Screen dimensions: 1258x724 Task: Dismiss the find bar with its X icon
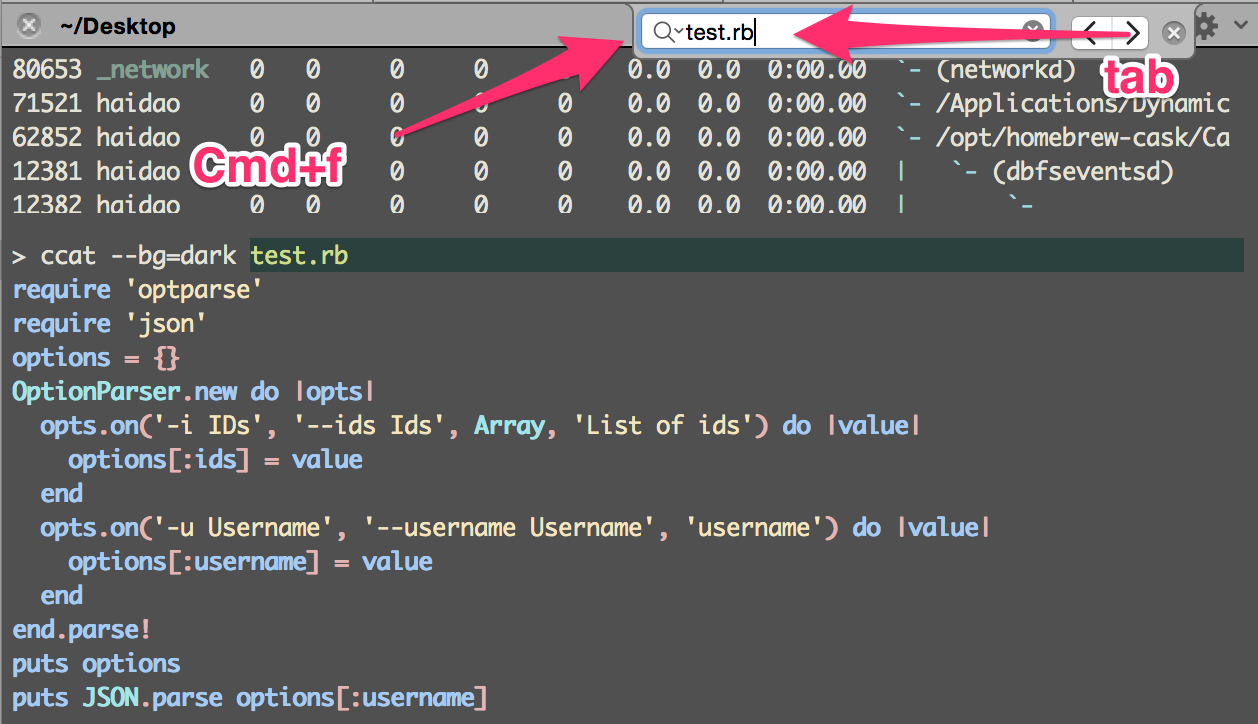tap(1172, 32)
